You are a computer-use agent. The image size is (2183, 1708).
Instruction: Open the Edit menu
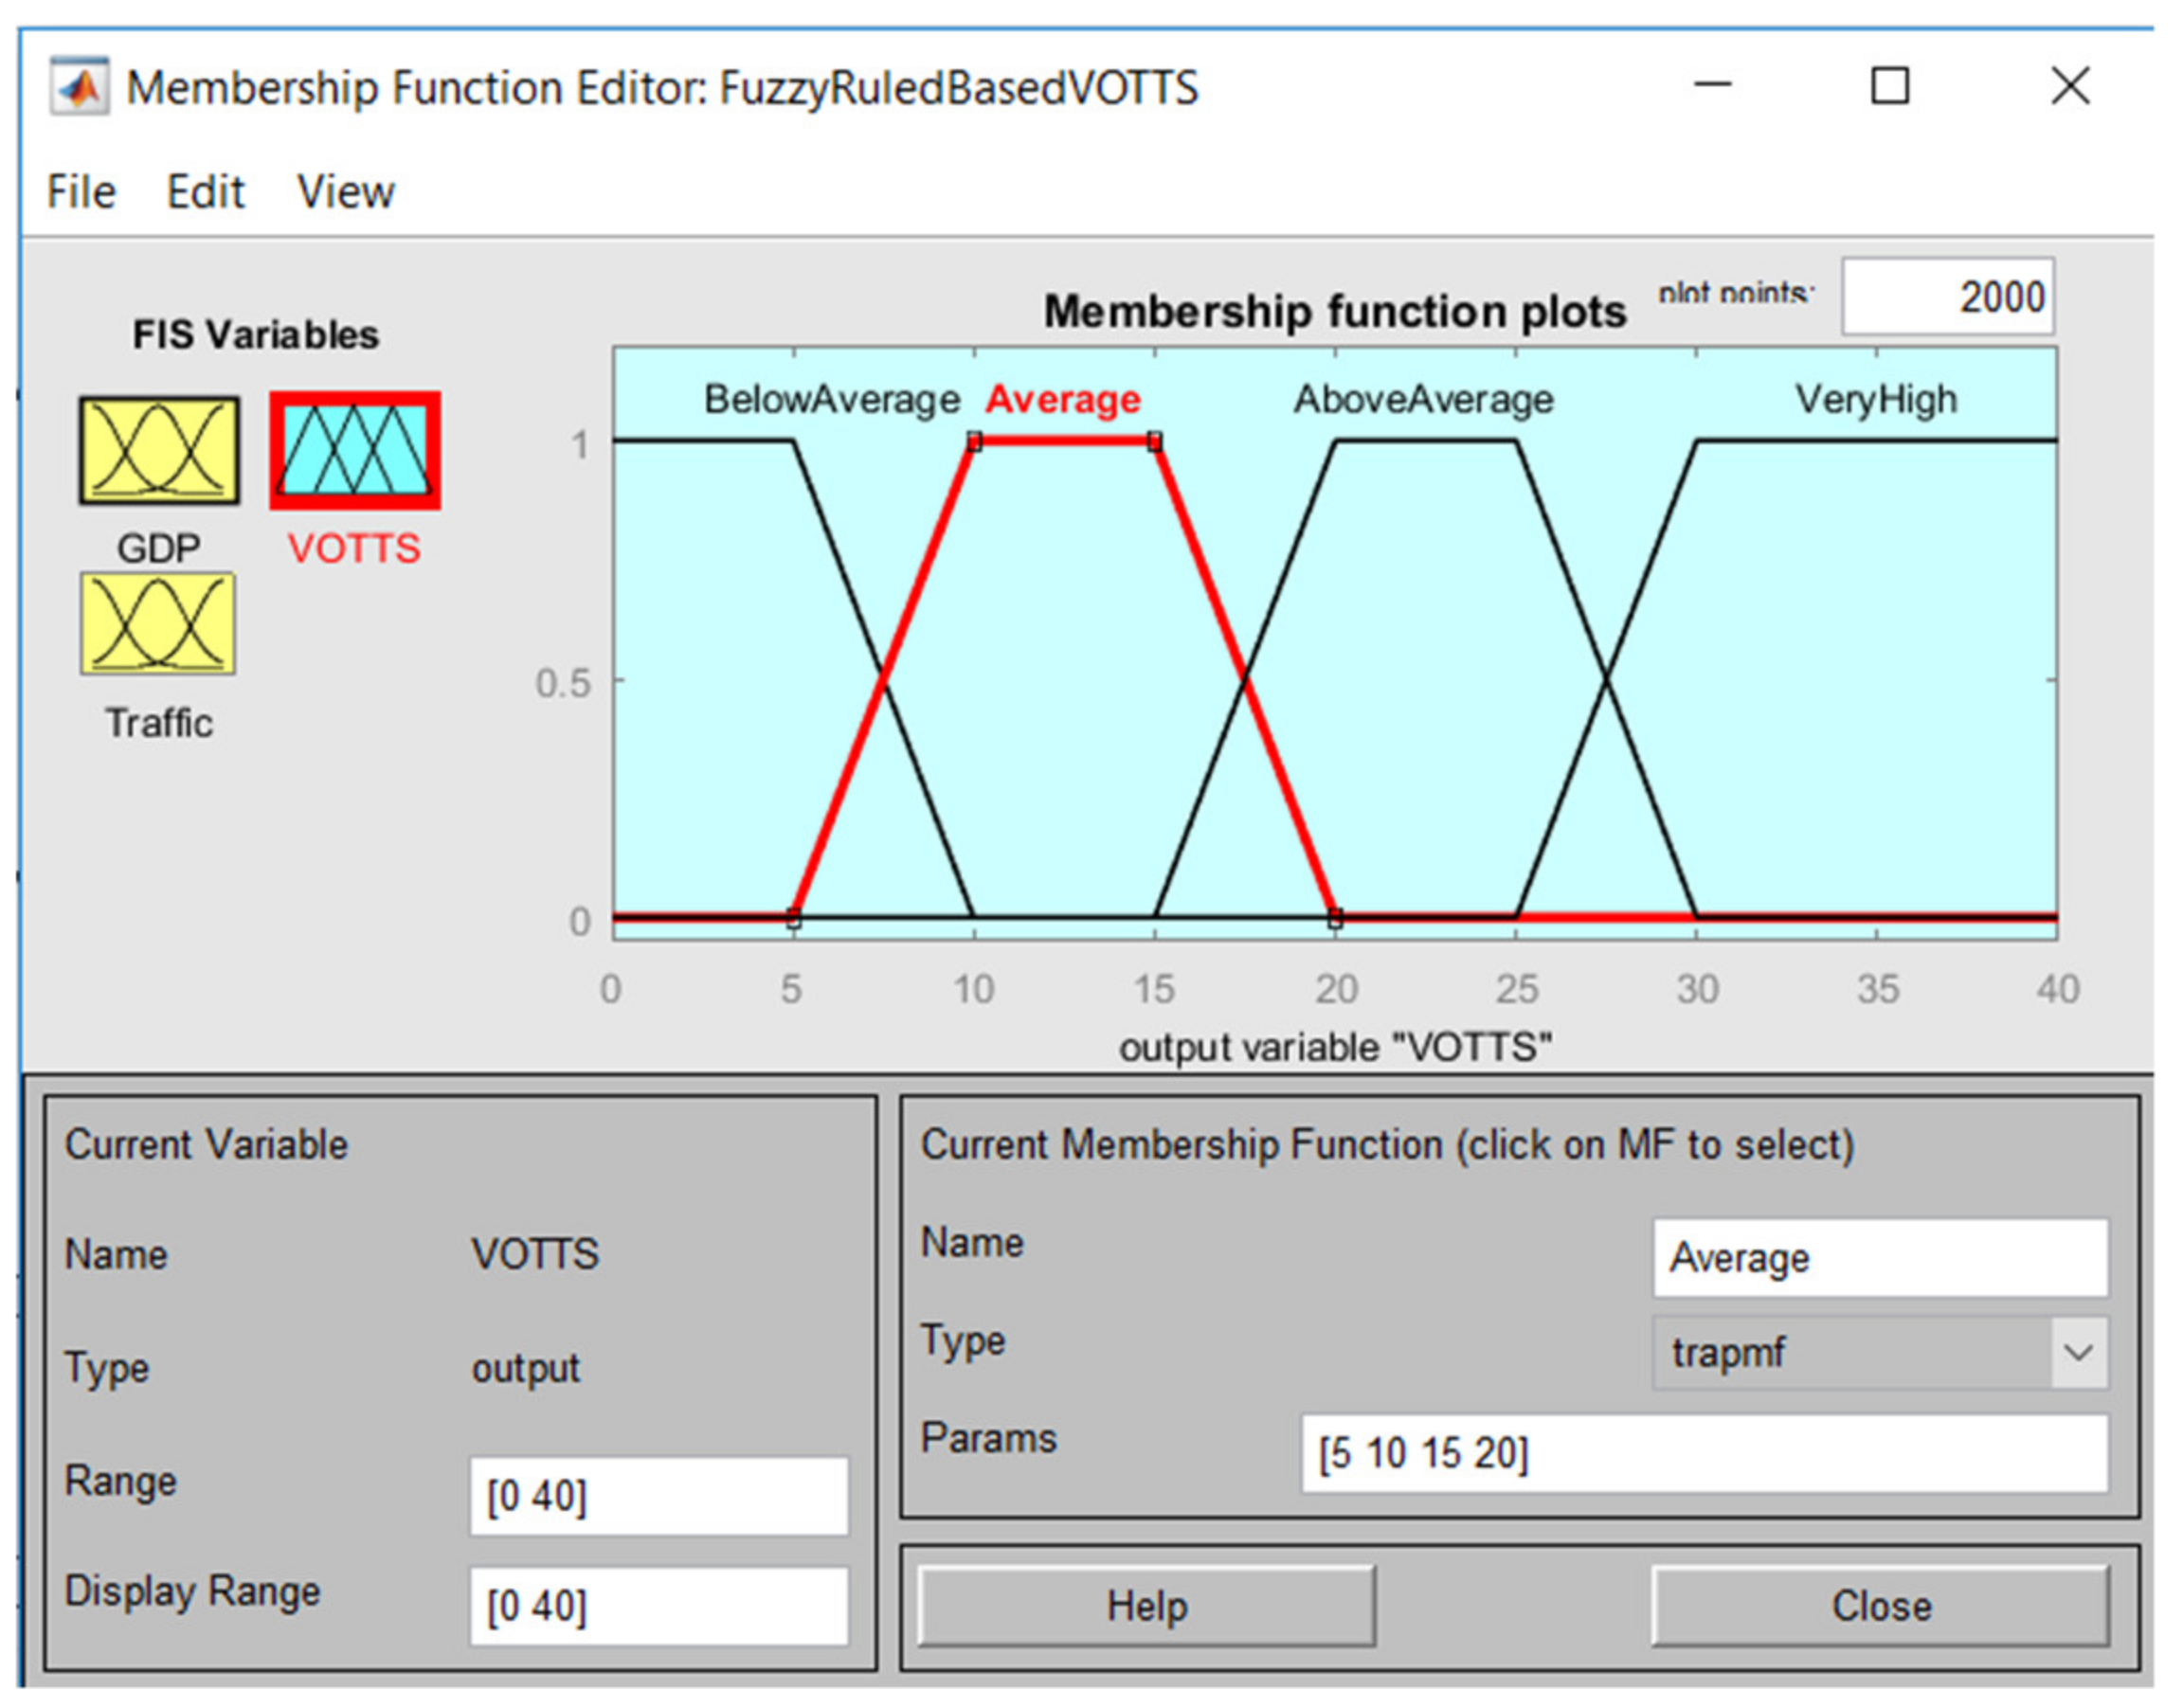[205, 192]
